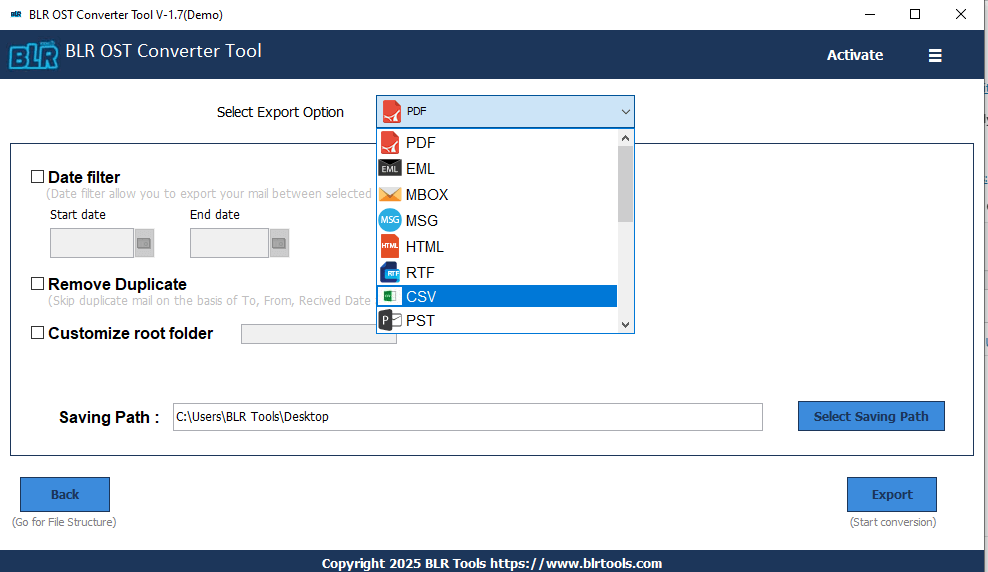
Task: Click the Back button
Action: [65, 495]
